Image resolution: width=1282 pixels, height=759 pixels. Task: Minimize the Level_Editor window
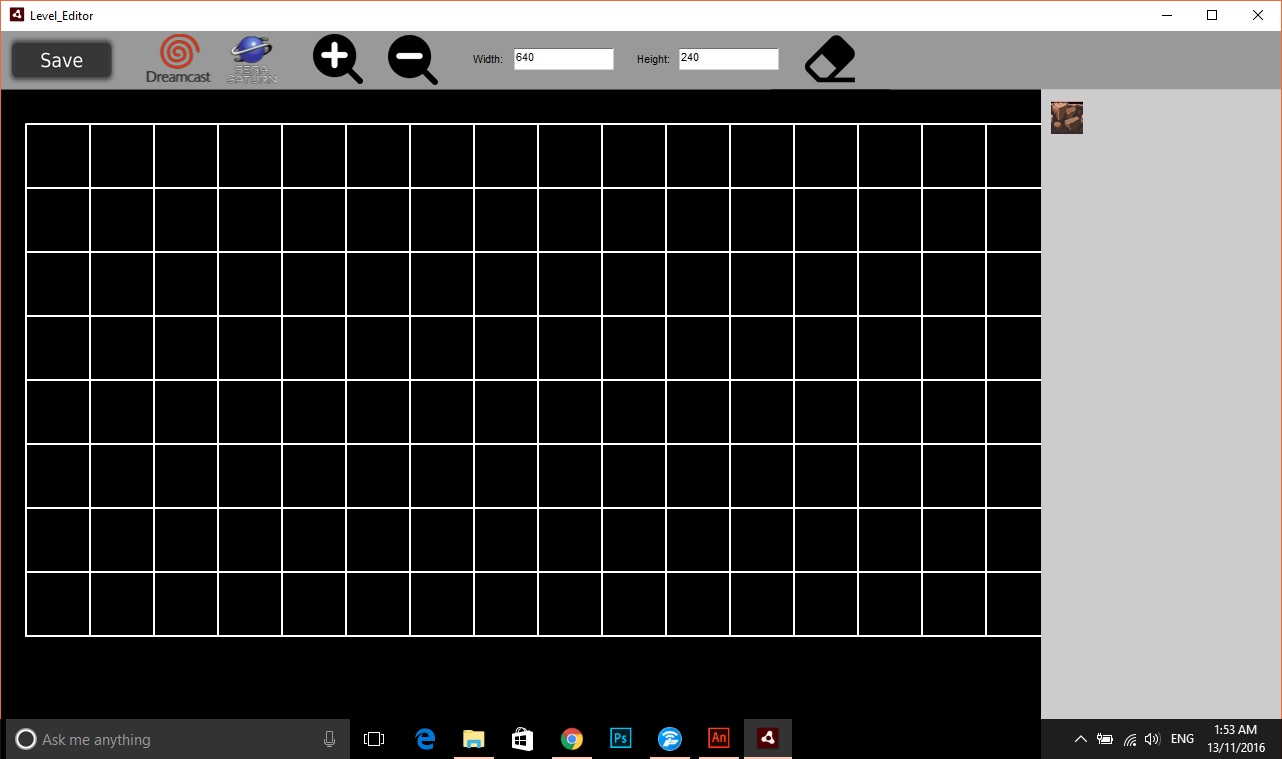pyautogui.click(x=1167, y=15)
